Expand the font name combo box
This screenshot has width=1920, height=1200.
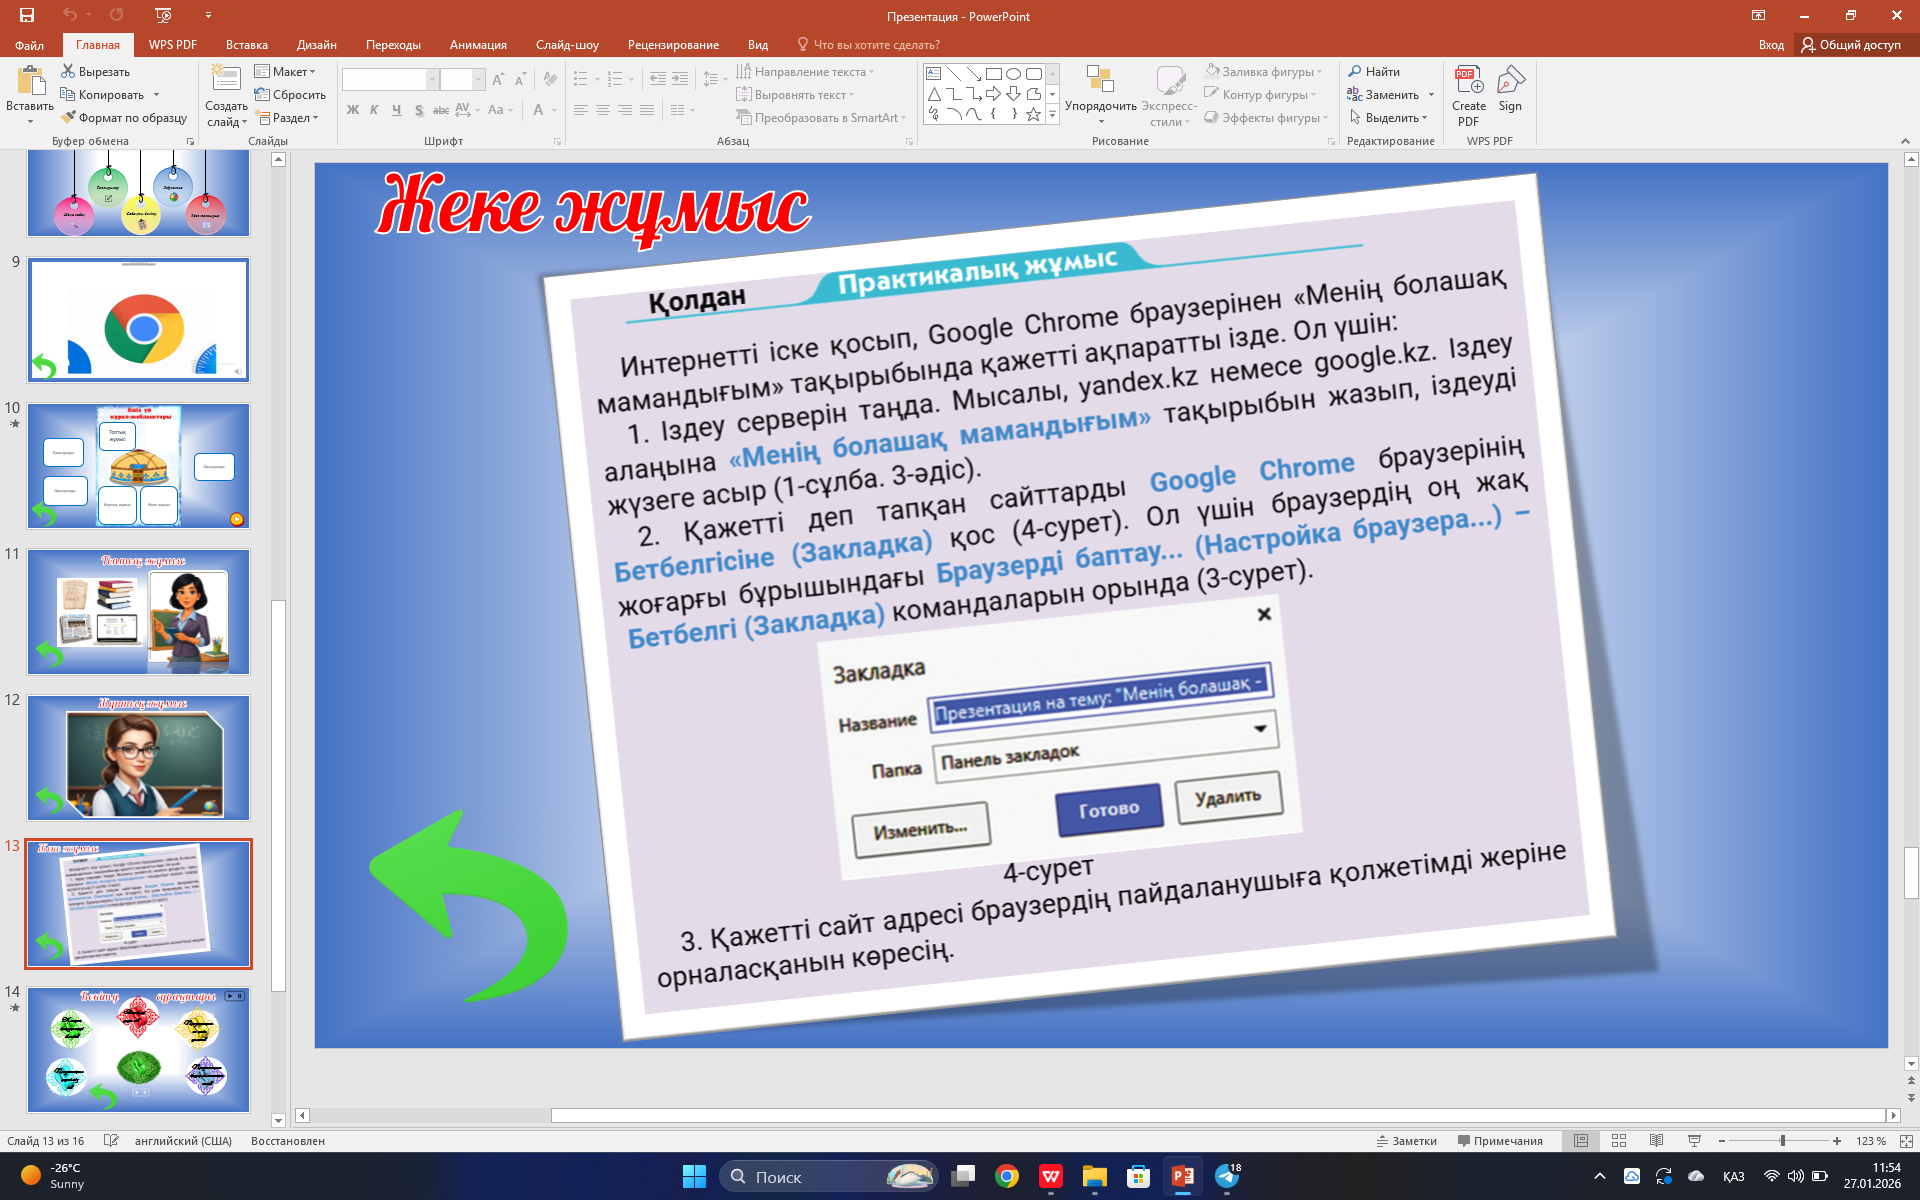coord(433,79)
